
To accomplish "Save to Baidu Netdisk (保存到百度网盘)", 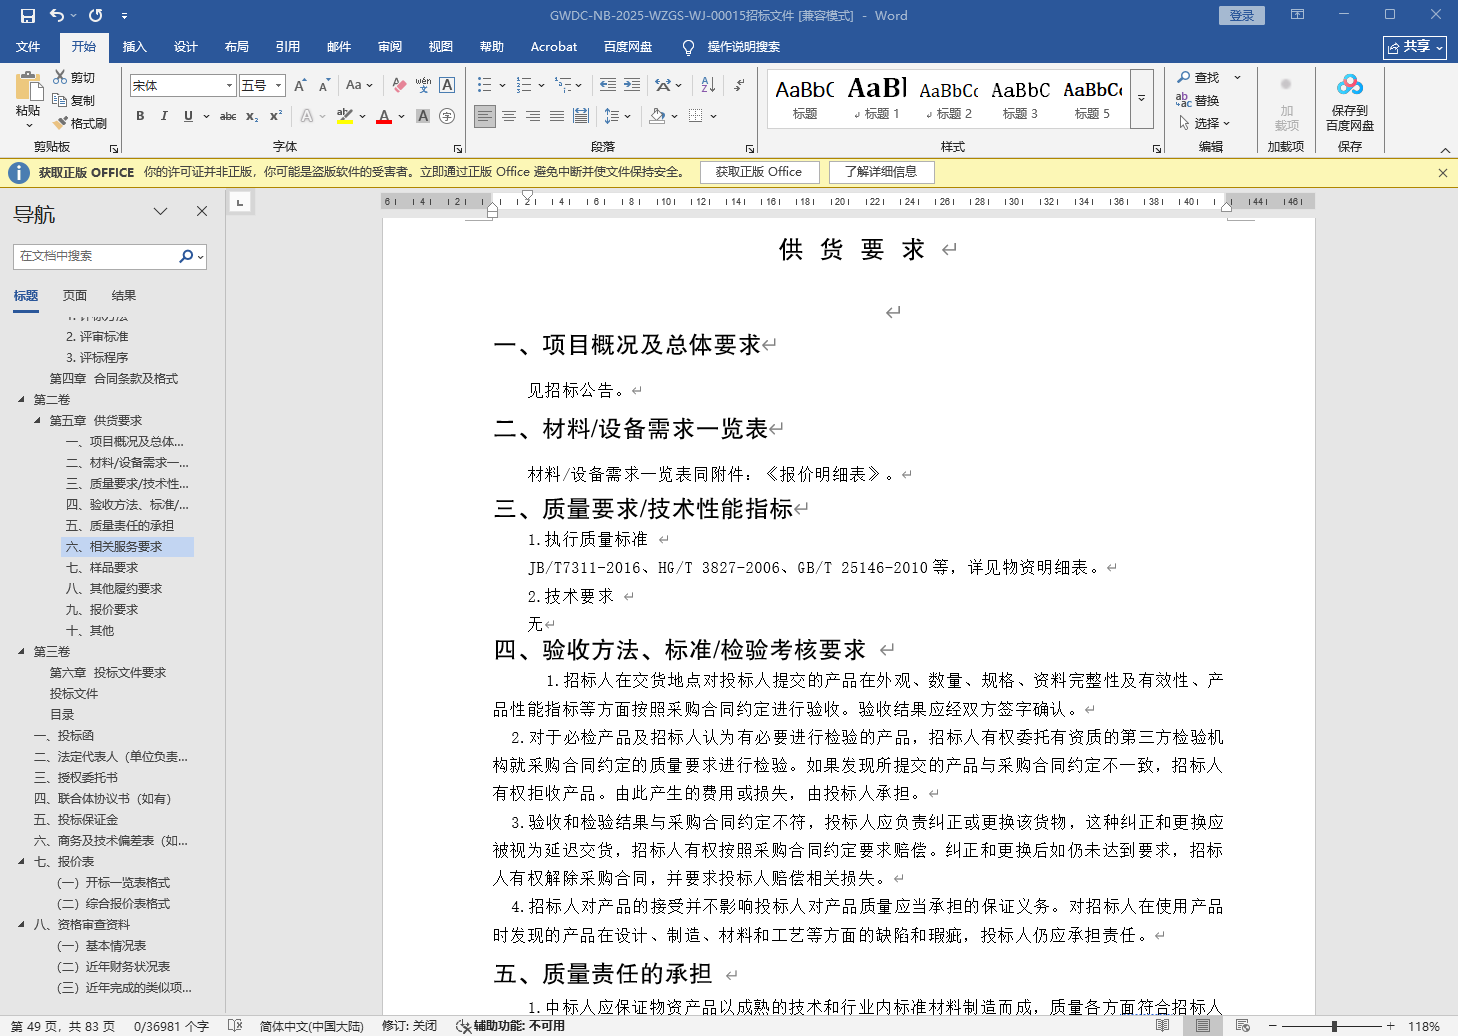I will point(1349,102).
